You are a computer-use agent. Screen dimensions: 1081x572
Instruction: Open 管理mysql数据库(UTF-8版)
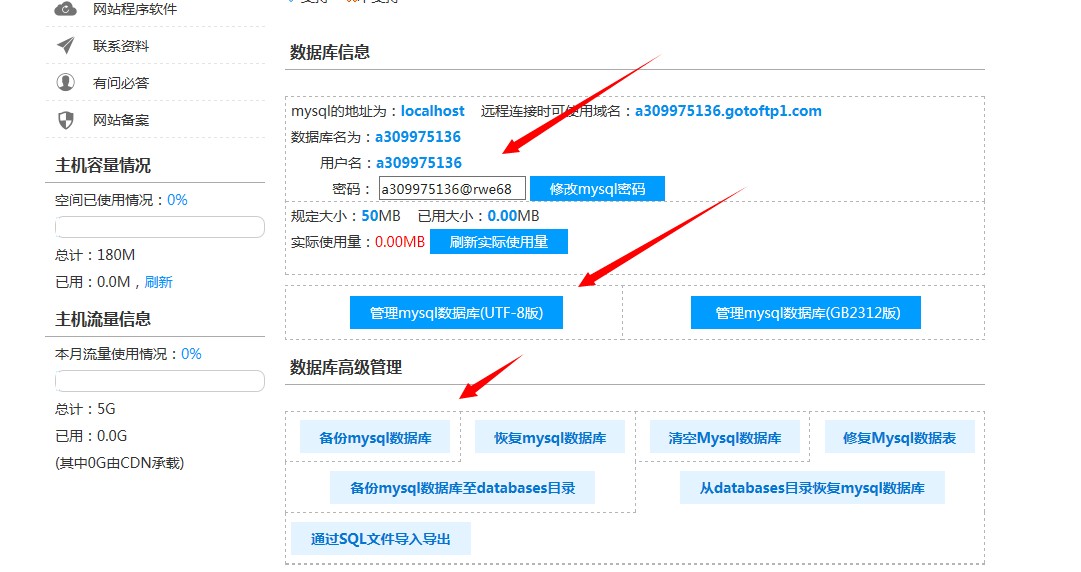[456, 313]
